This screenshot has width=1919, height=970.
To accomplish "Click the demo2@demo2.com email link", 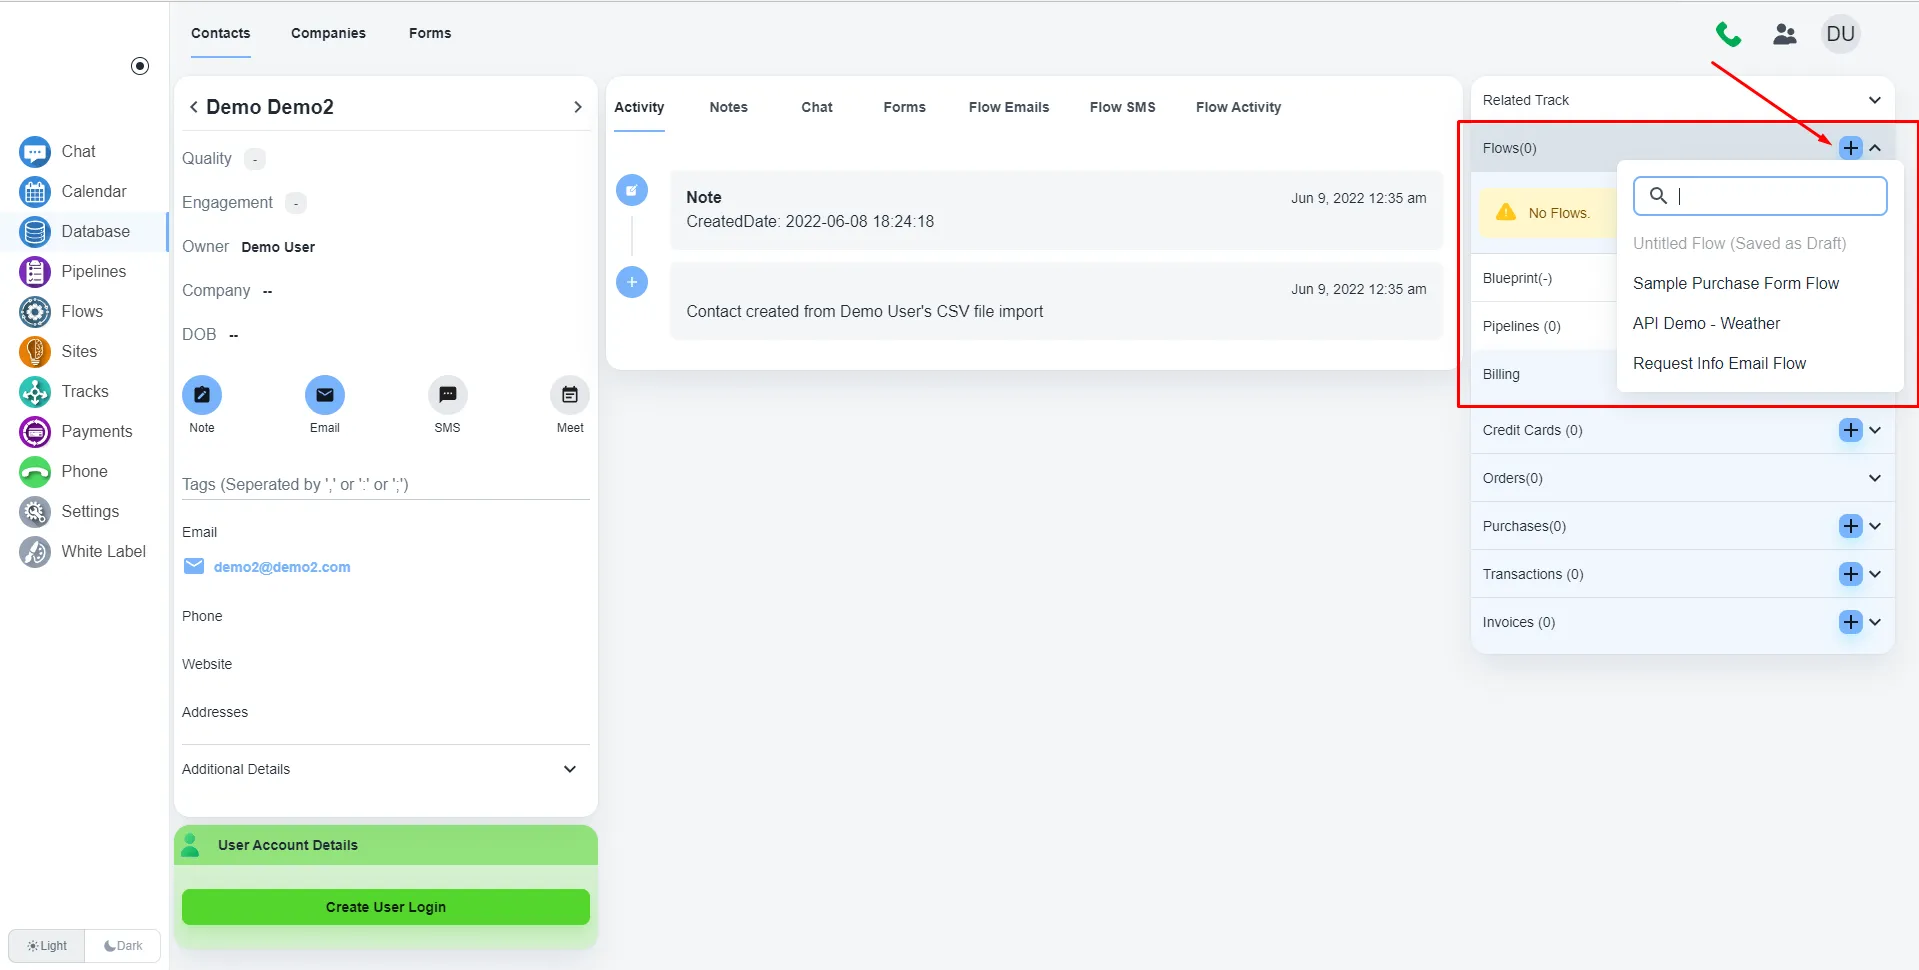I will pos(282,567).
